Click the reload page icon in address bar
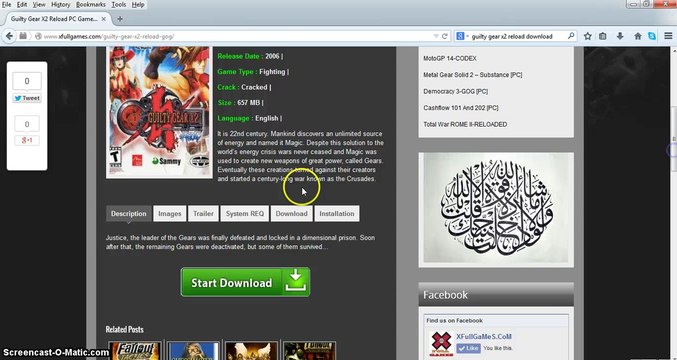677x360 pixels. (x=445, y=36)
